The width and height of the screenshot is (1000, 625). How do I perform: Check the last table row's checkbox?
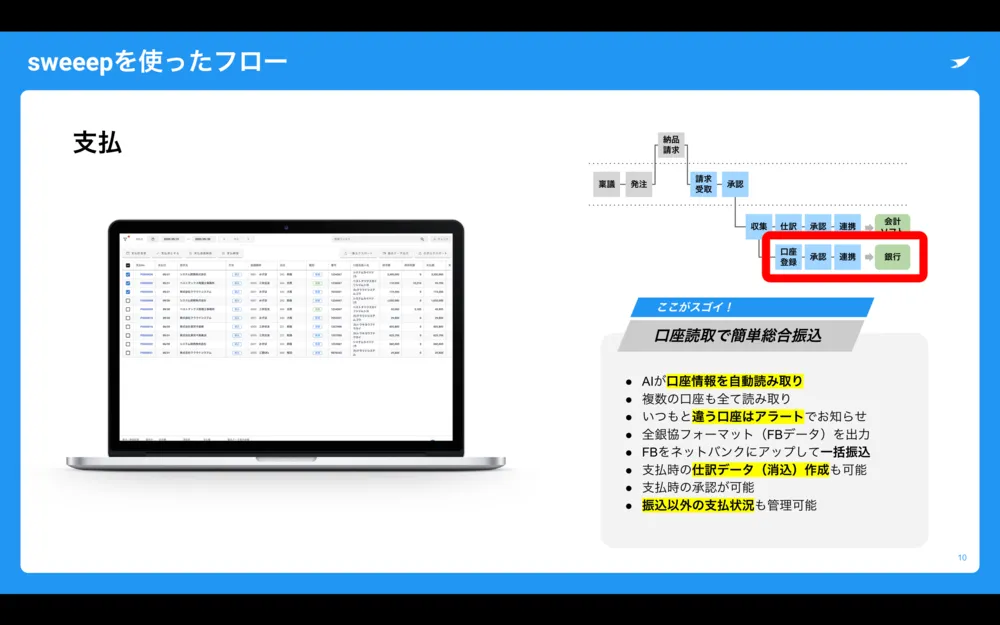click(x=128, y=353)
